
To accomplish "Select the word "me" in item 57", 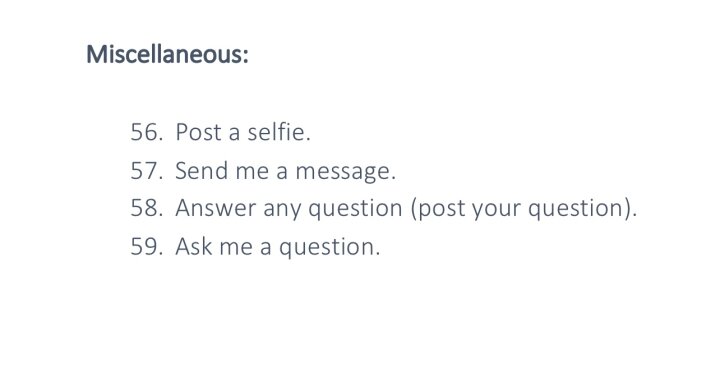I will pos(252,173).
